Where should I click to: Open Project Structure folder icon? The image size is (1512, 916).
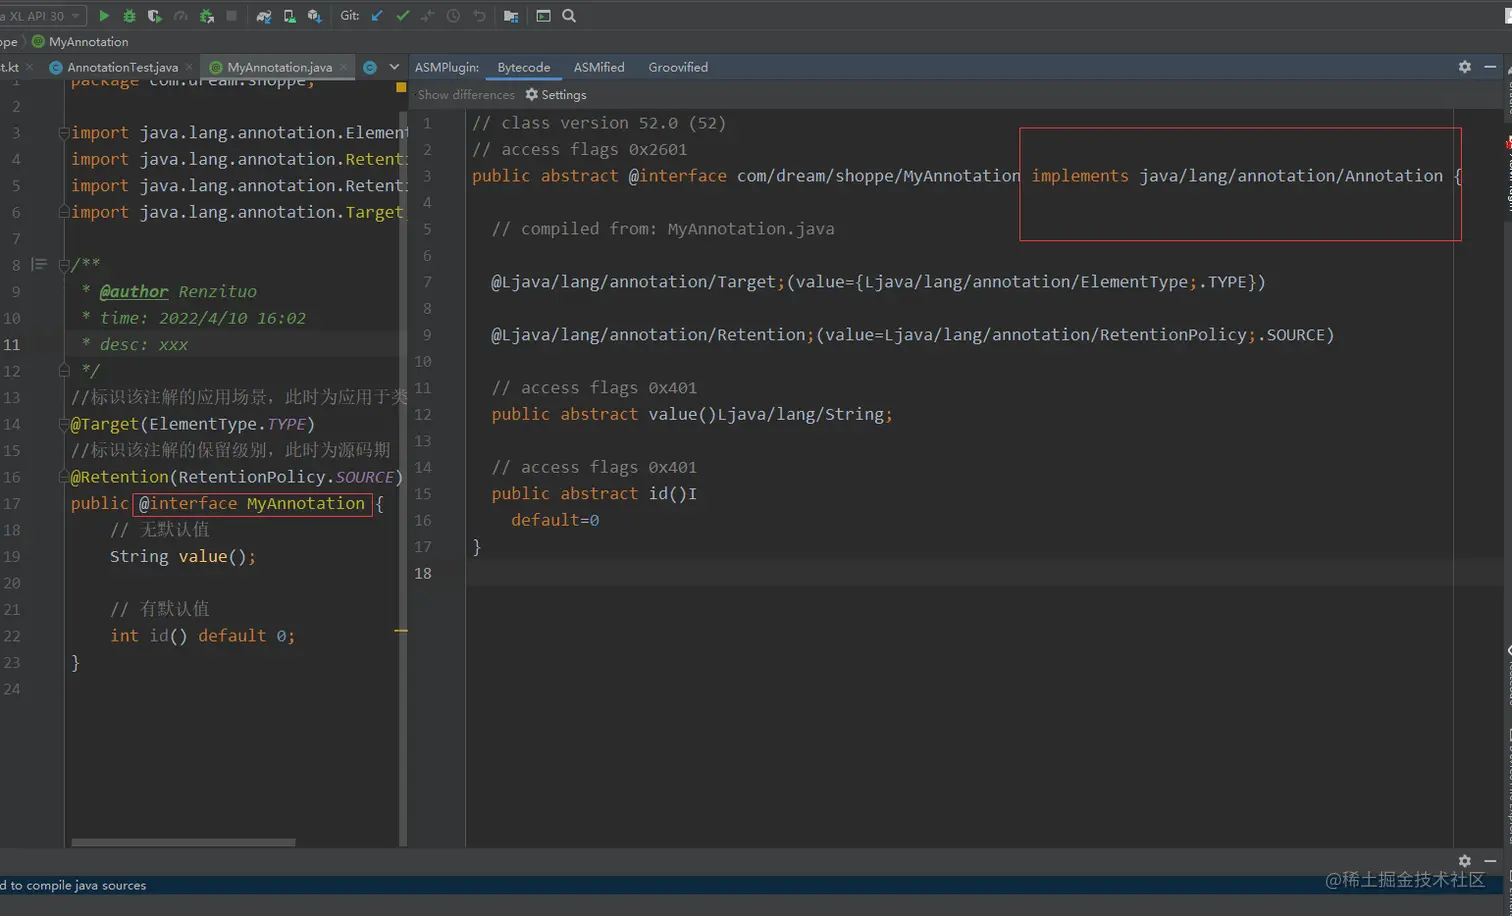pos(511,16)
